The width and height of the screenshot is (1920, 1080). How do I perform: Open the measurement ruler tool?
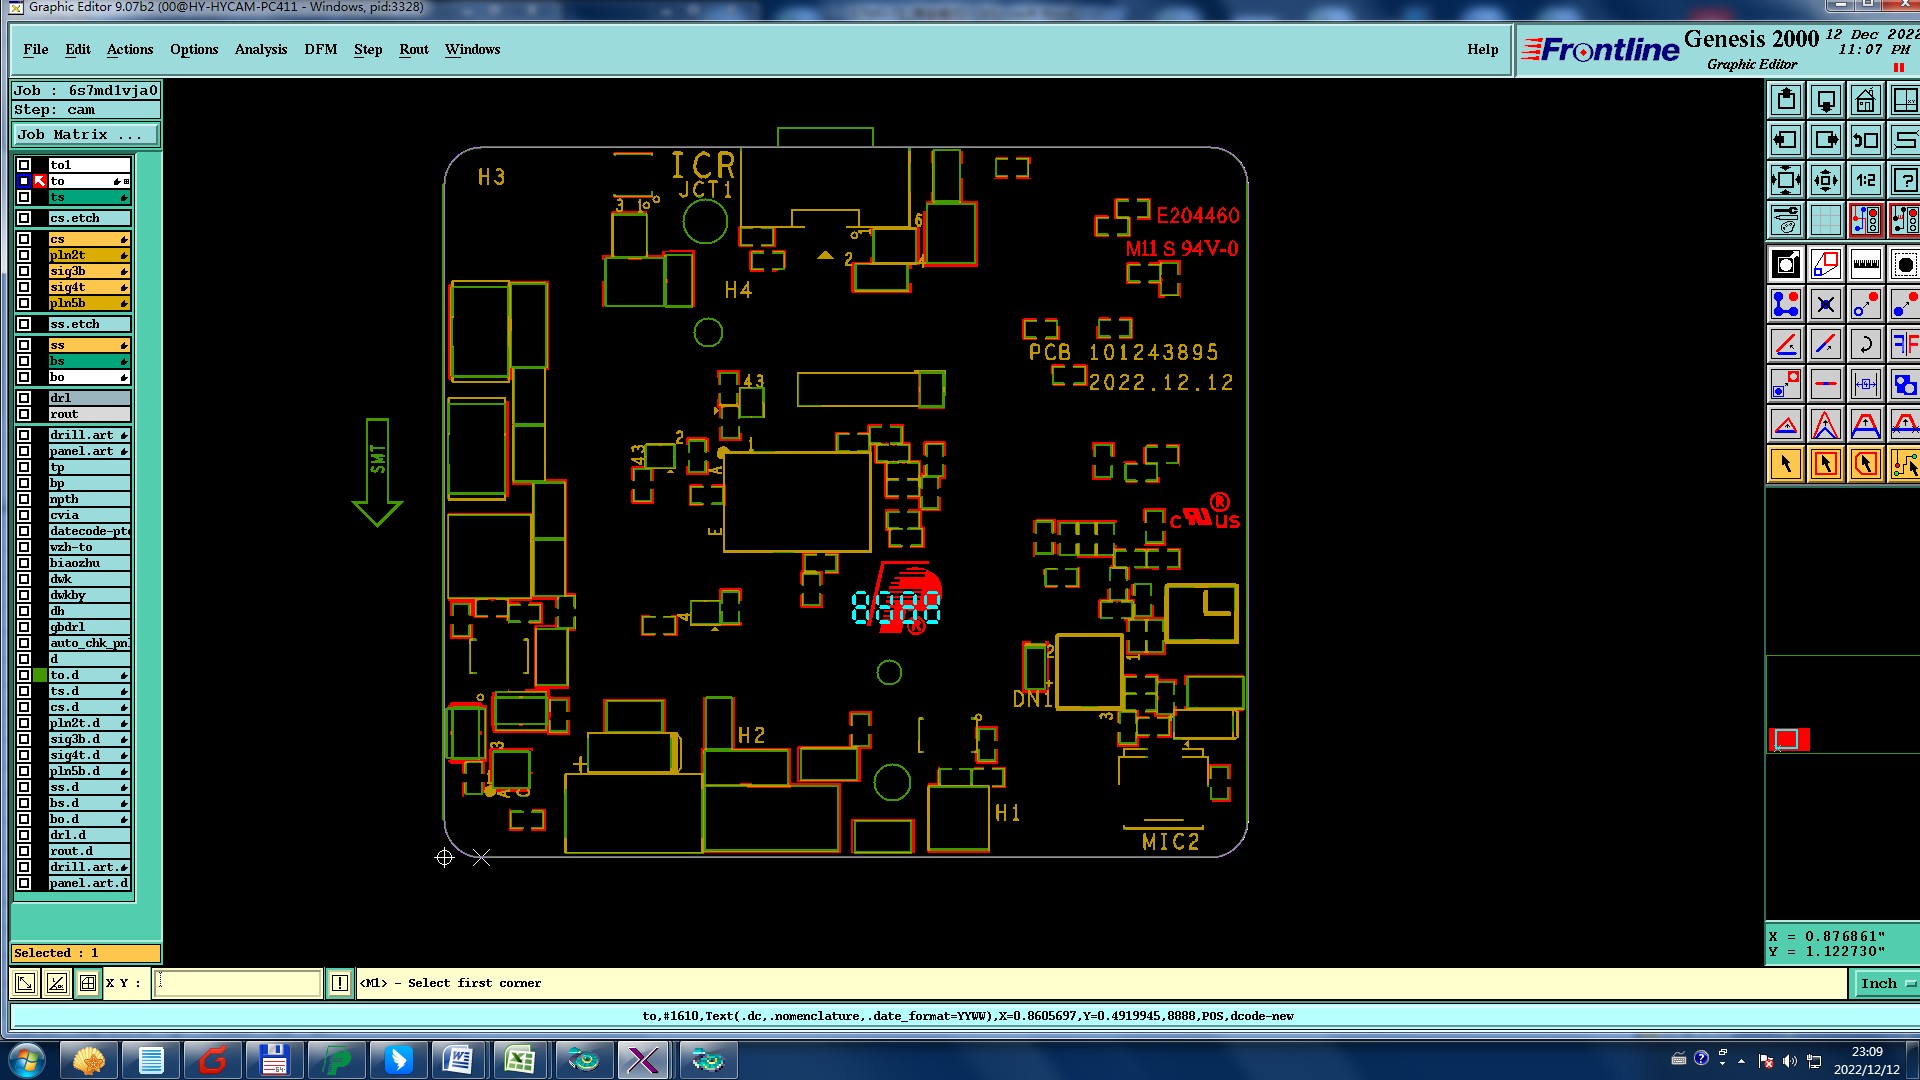click(x=1865, y=265)
